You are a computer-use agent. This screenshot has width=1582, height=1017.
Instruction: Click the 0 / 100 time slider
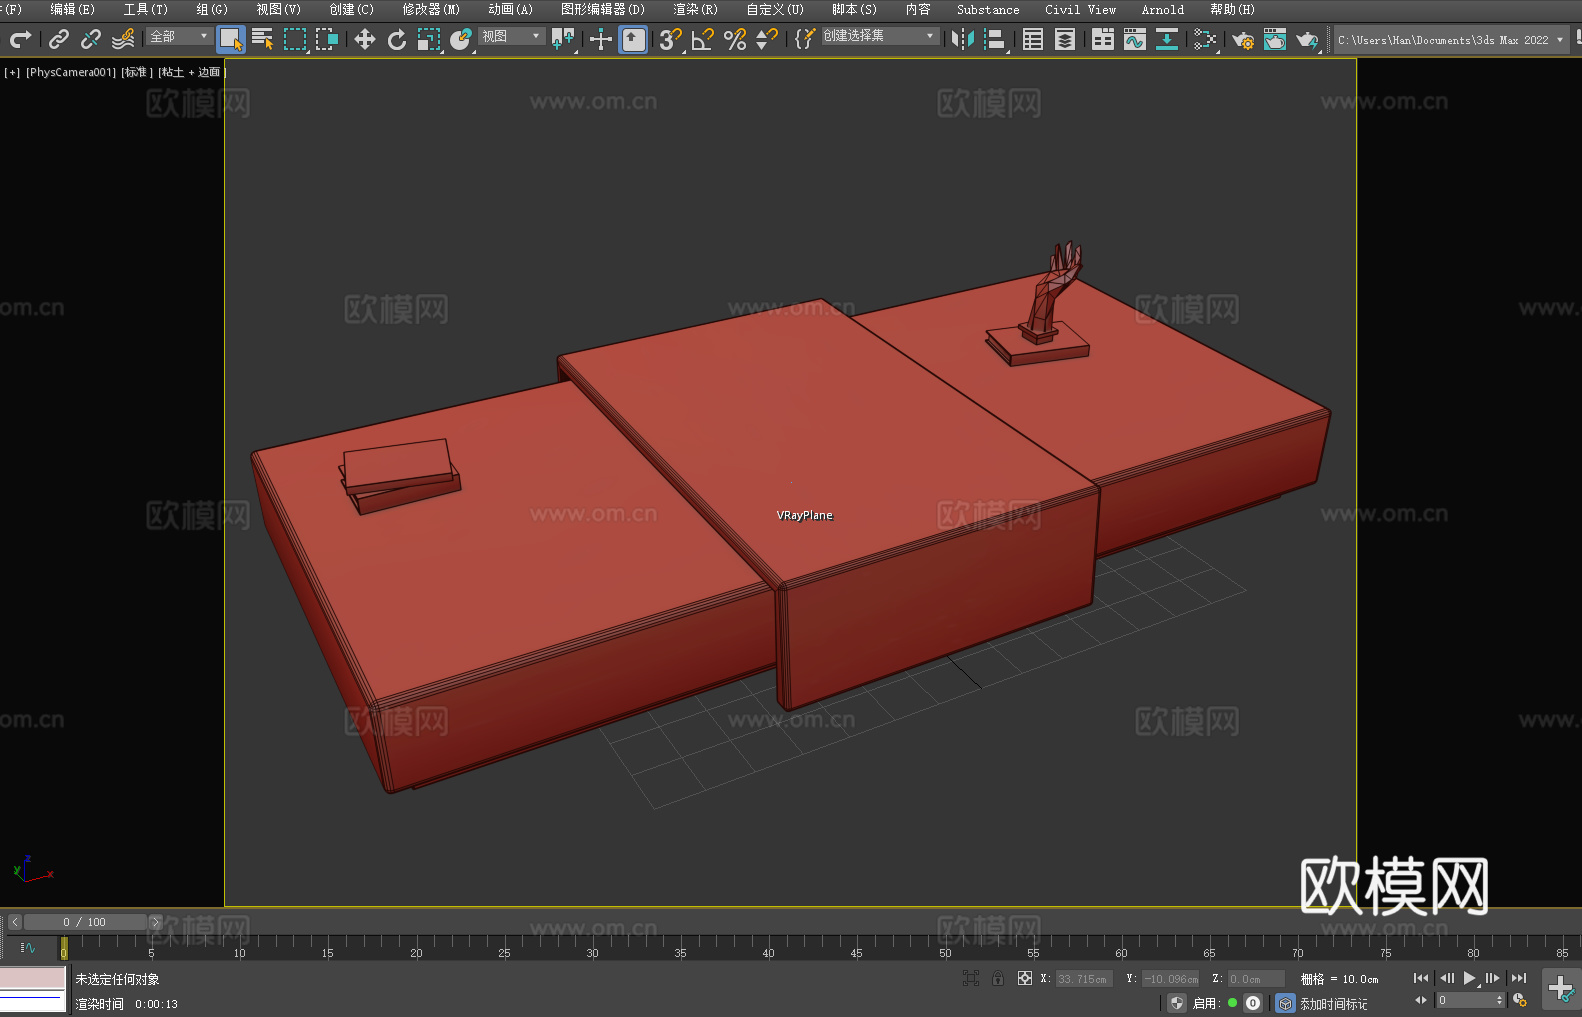pos(85,922)
